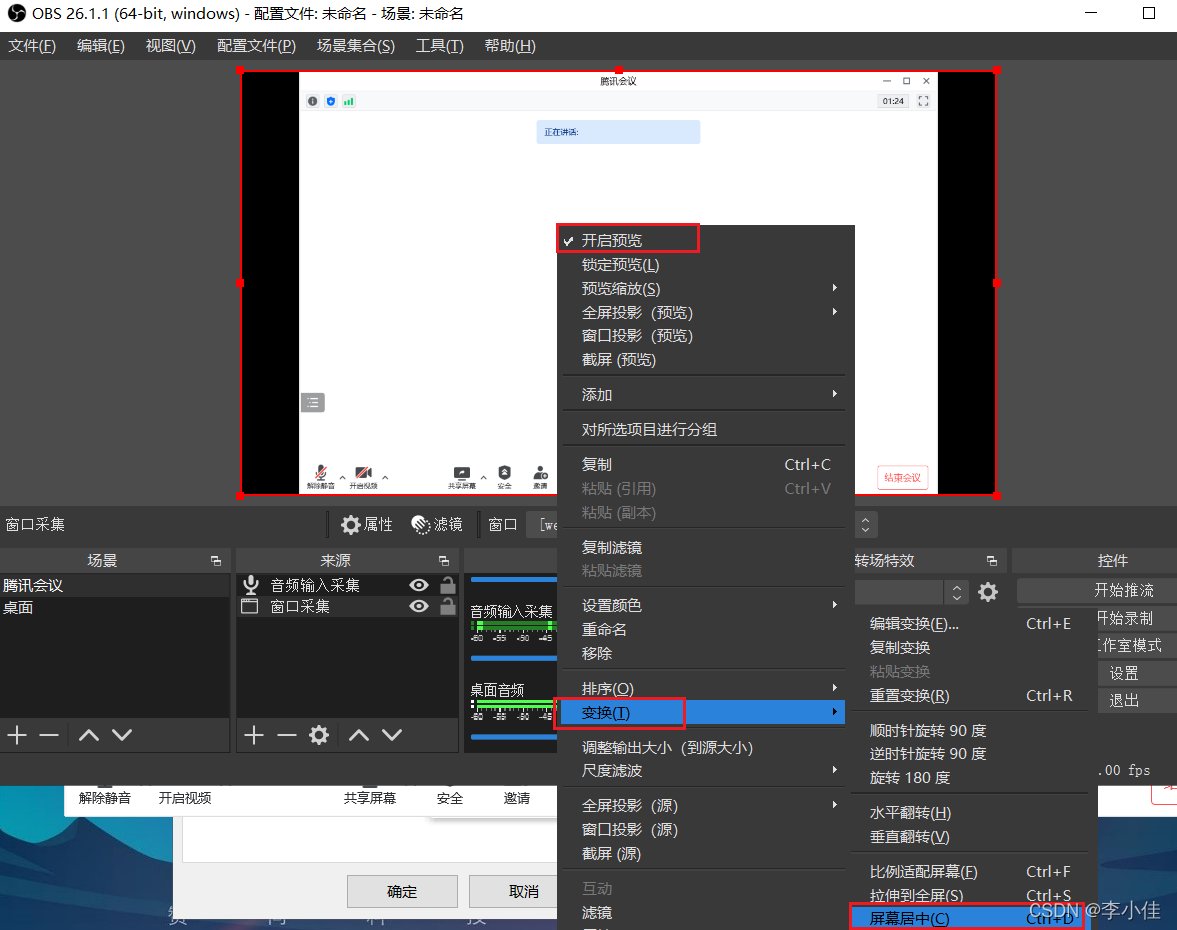Pop out the Sources dock panel

(444, 561)
